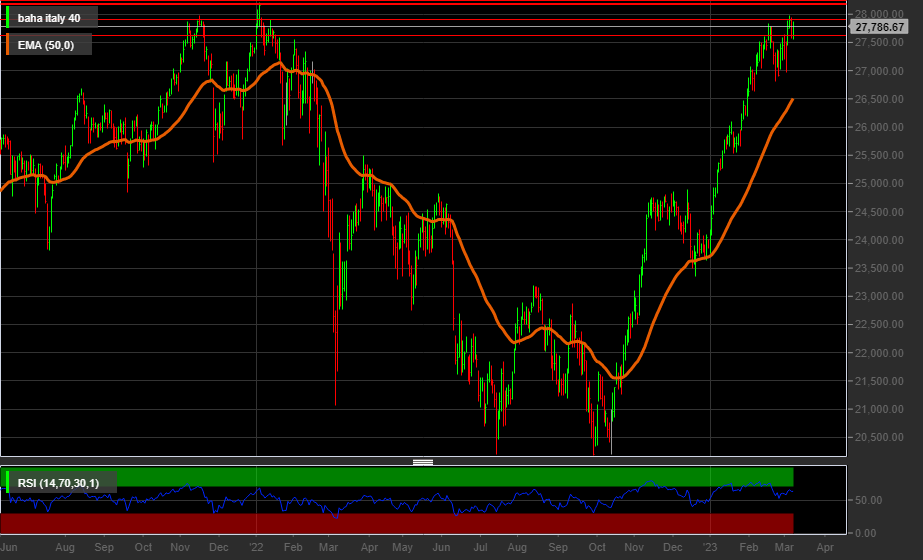This screenshot has width=923, height=560.
Task: Click the green RSI overbought band
Action: pos(397,477)
